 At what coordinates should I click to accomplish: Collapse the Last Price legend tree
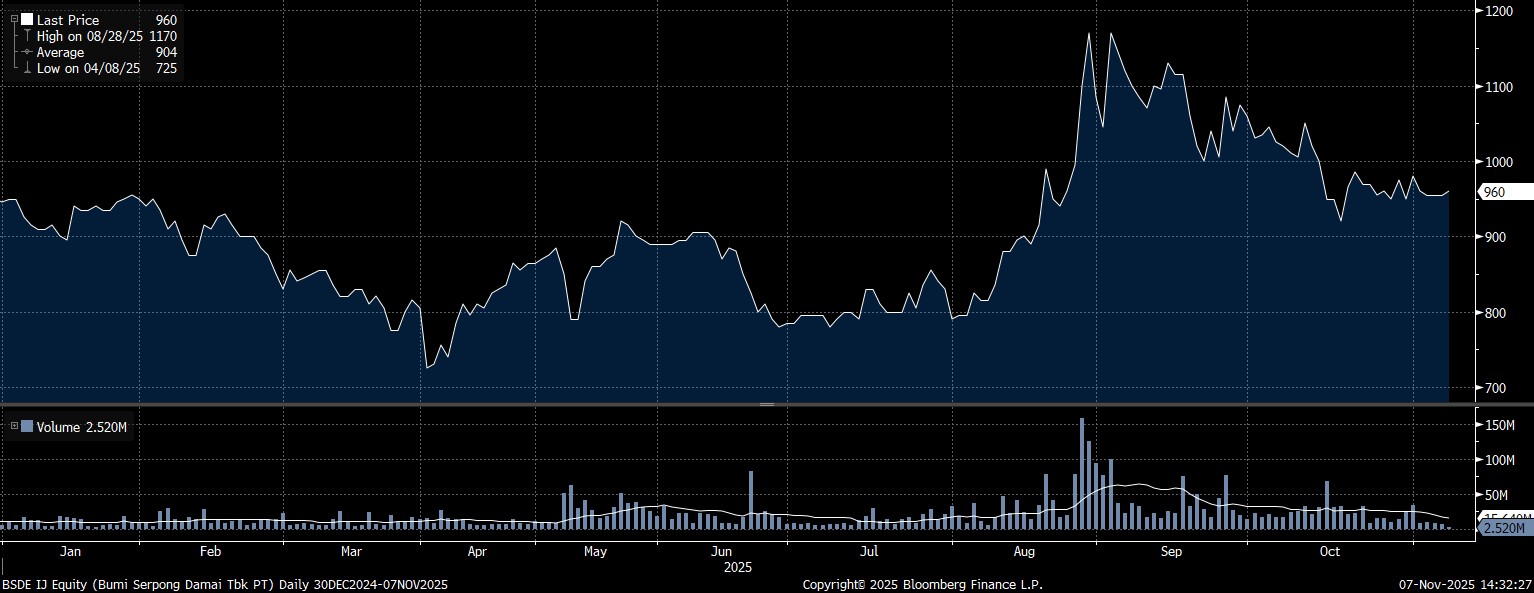click(14, 19)
